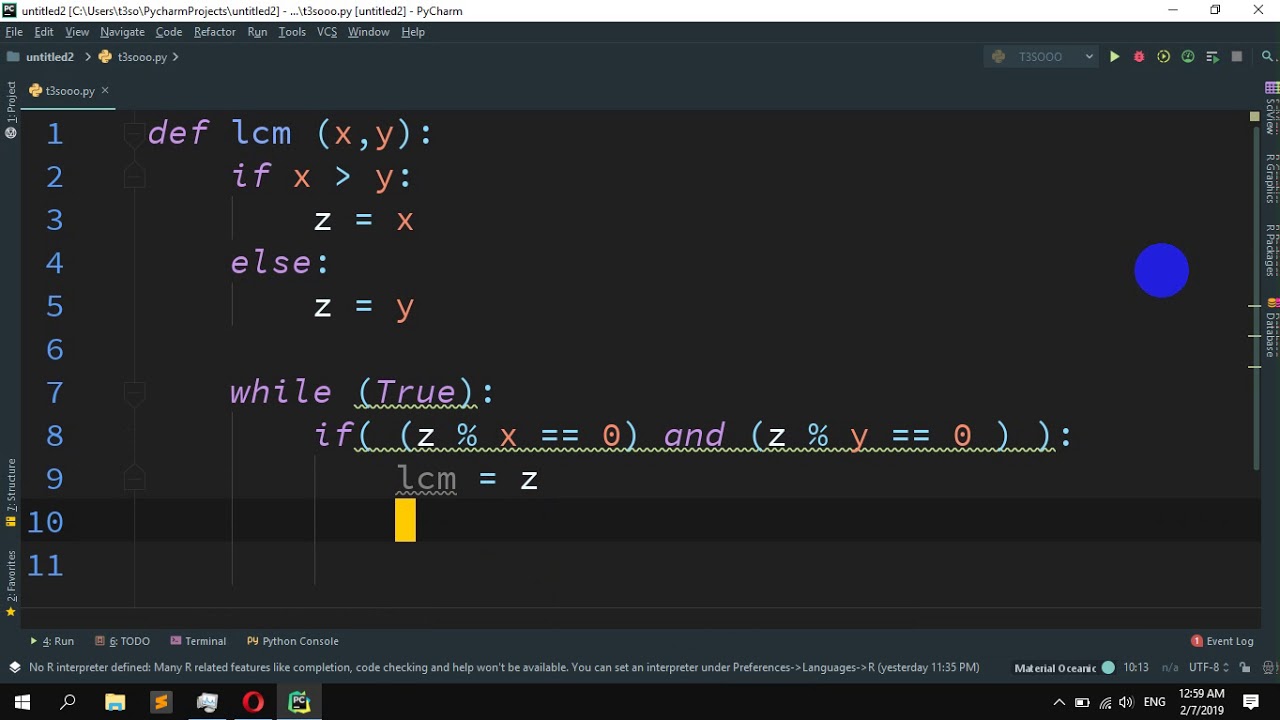This screenshot has height=720, width=1280.
Task: Click the R interpreter notification message
Action: 504,667
